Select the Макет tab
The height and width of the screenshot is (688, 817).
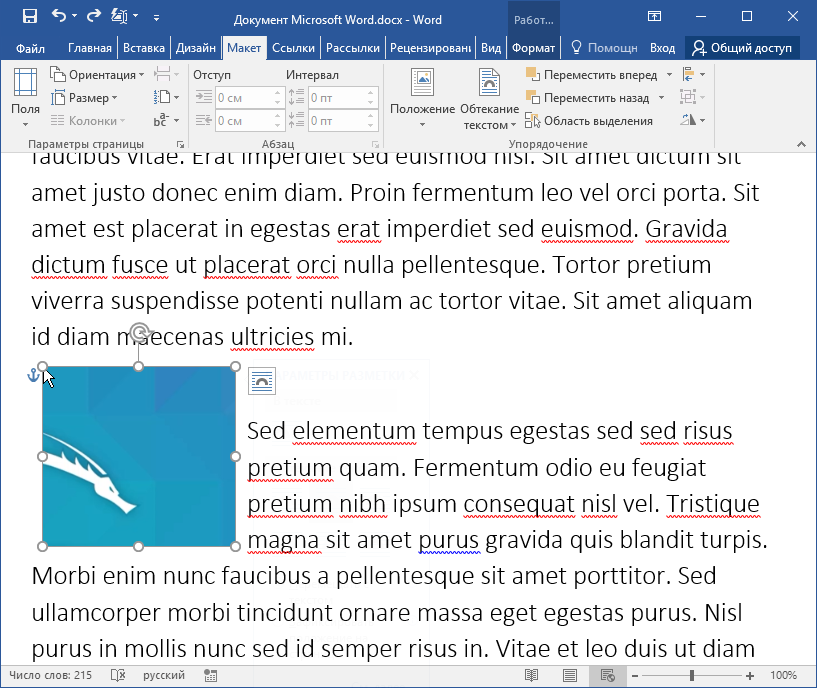tap(244, 48)
